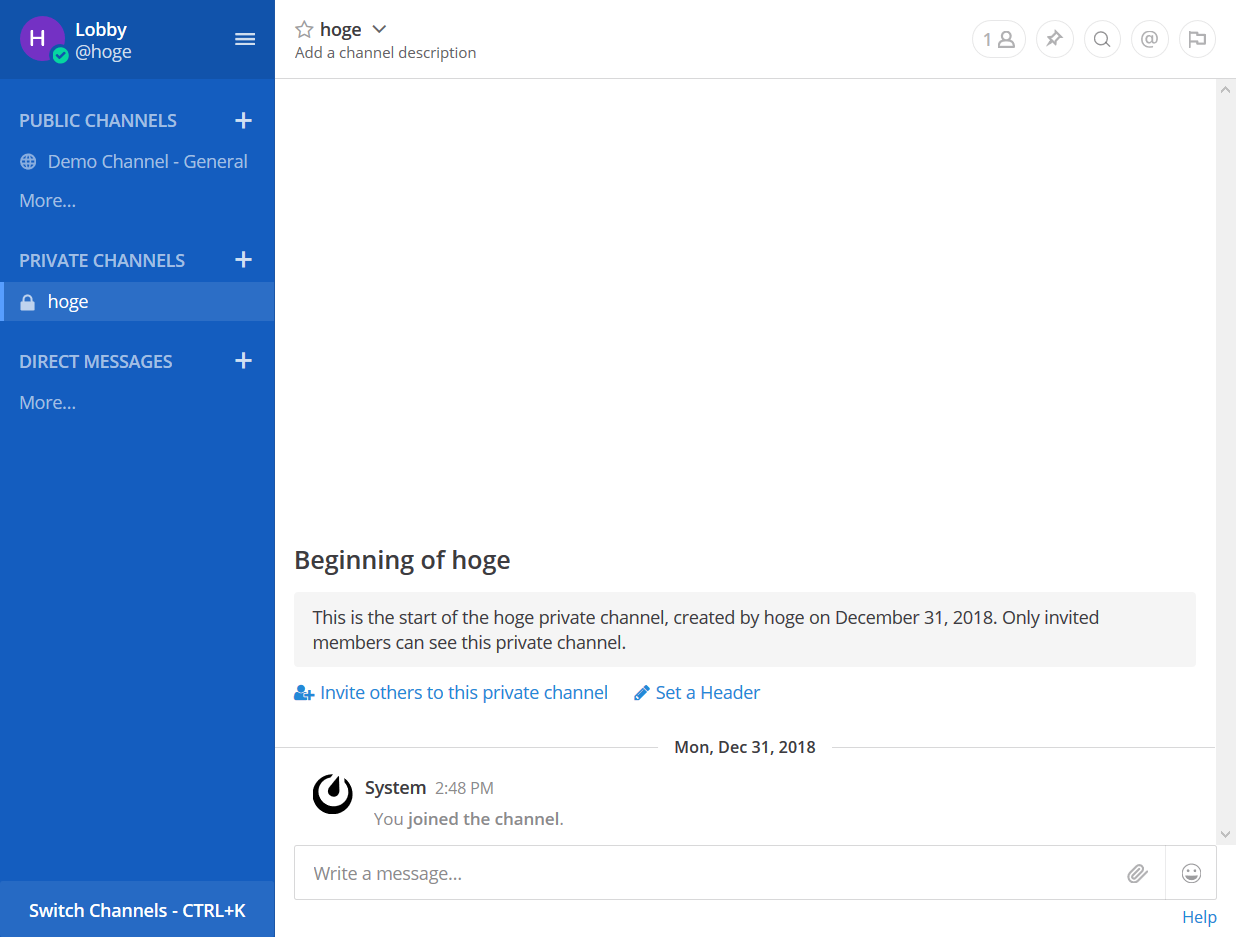Open the flagged posts icon
This screenshot has width=1236, height=937.
click(x=1197, y=39)
